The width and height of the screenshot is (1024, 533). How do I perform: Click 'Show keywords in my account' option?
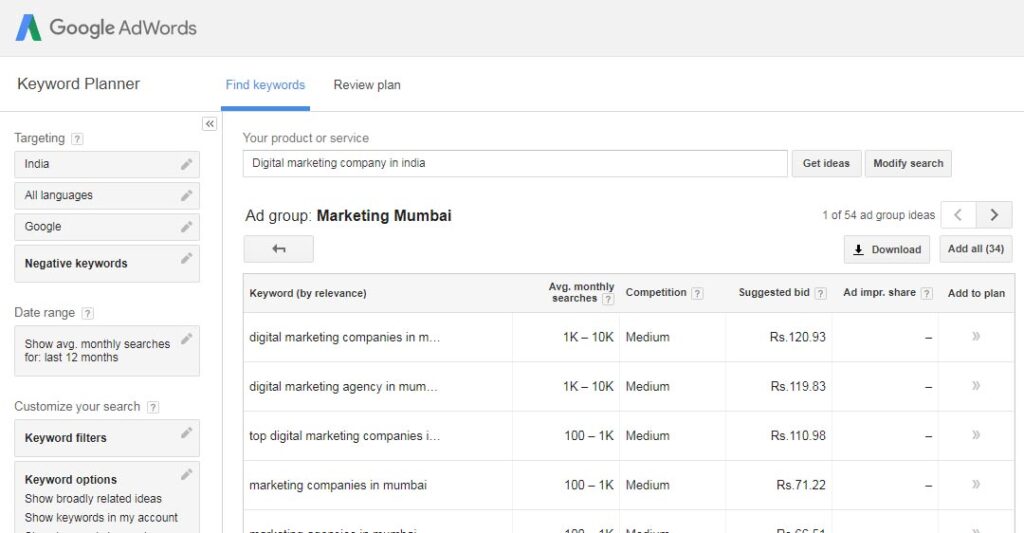[x=101, y=518]
